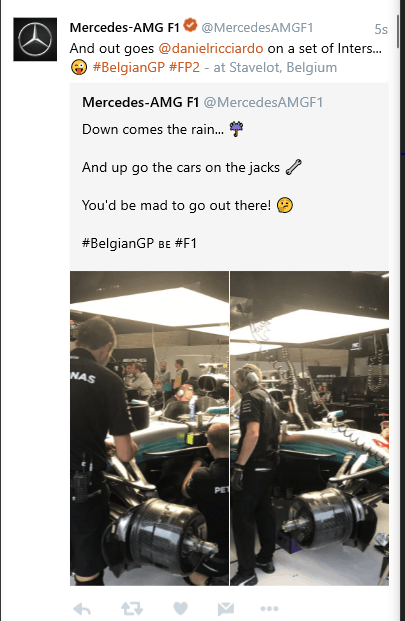Like the tweet with the heart icon
The width and height of the screenshot is (405, 621).
pos(181,608)
